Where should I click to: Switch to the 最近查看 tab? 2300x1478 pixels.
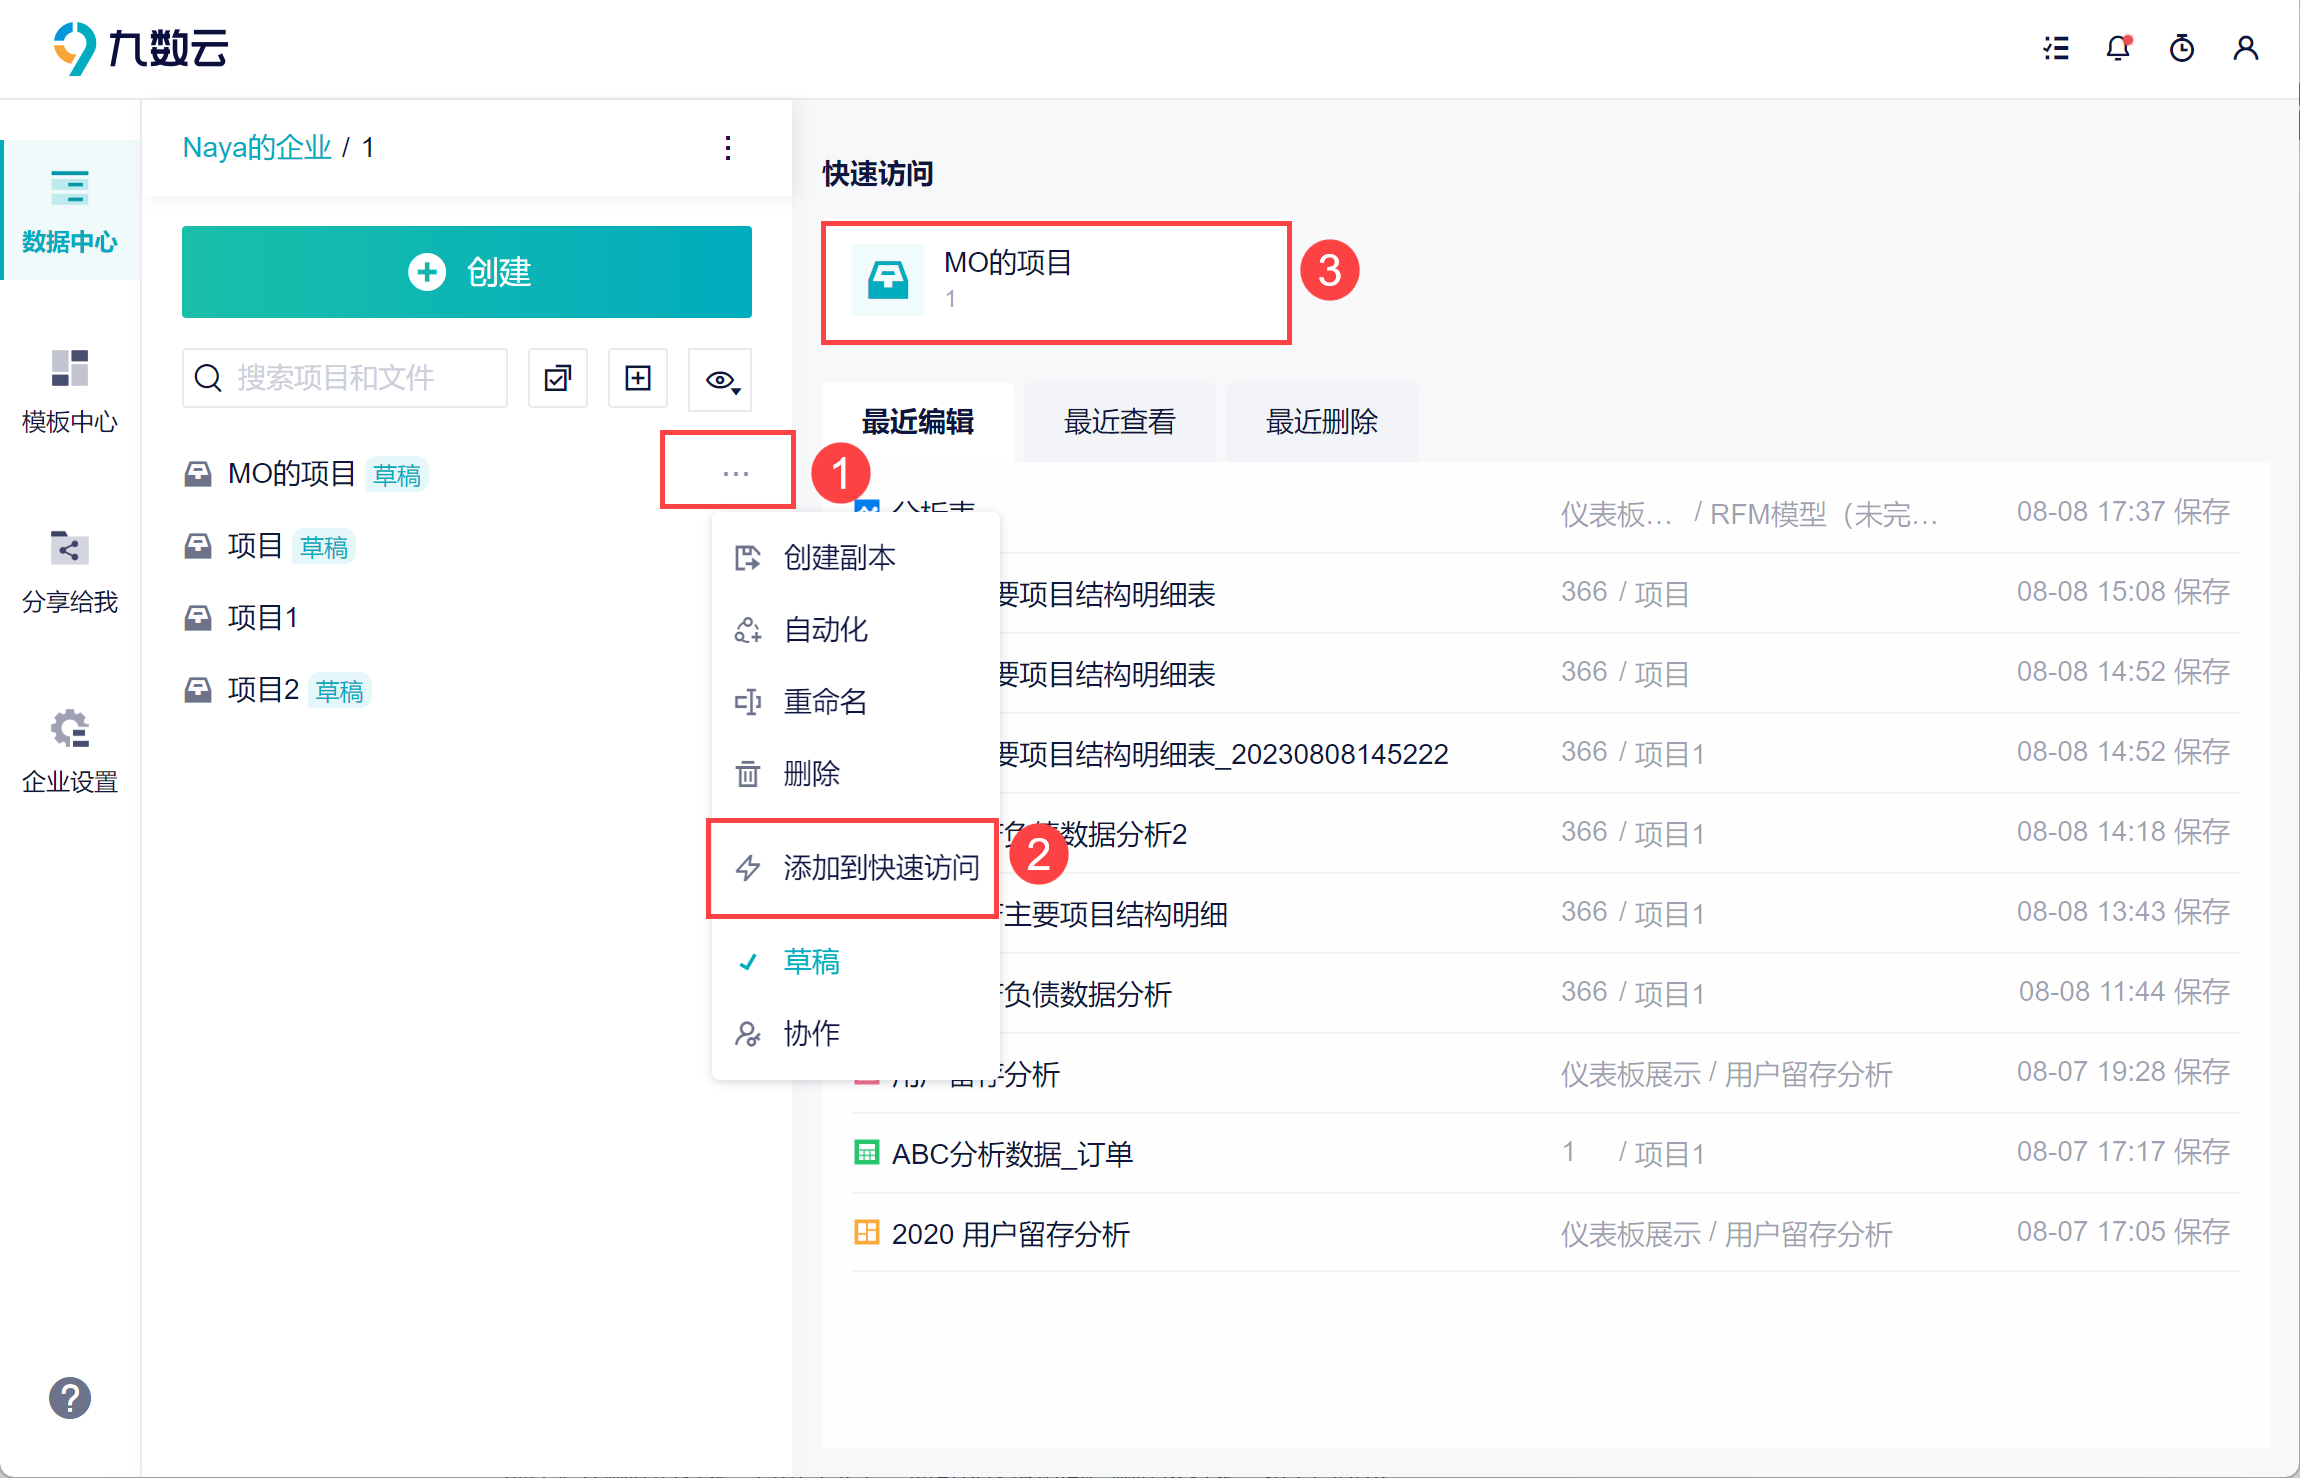tap(1119, 422)
